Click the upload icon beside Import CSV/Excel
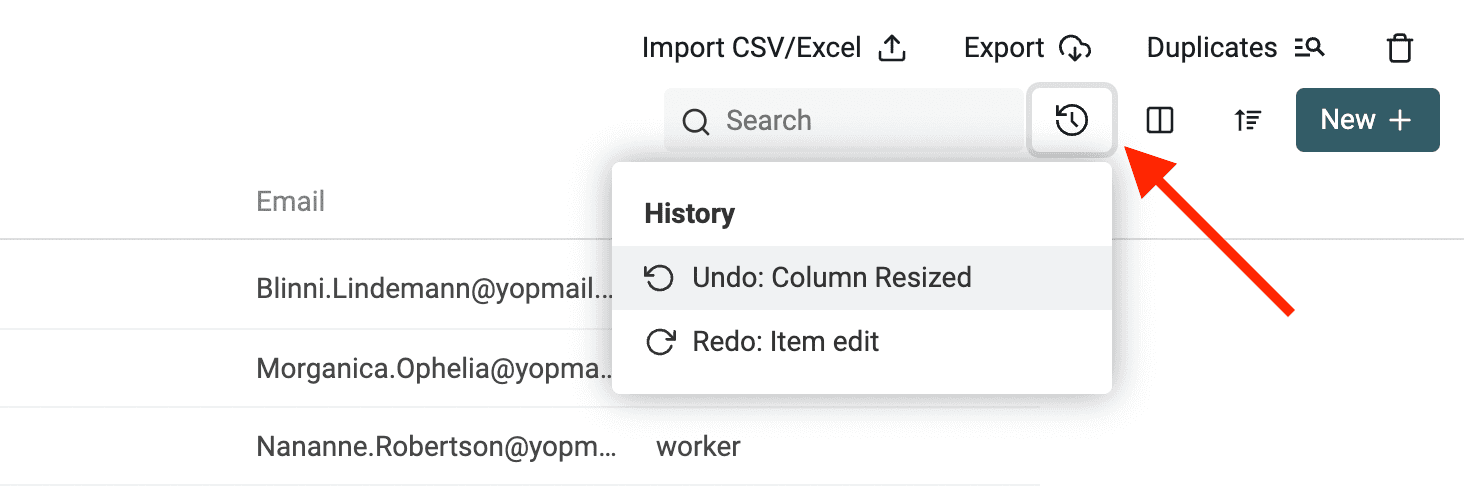 click(892, 47)
